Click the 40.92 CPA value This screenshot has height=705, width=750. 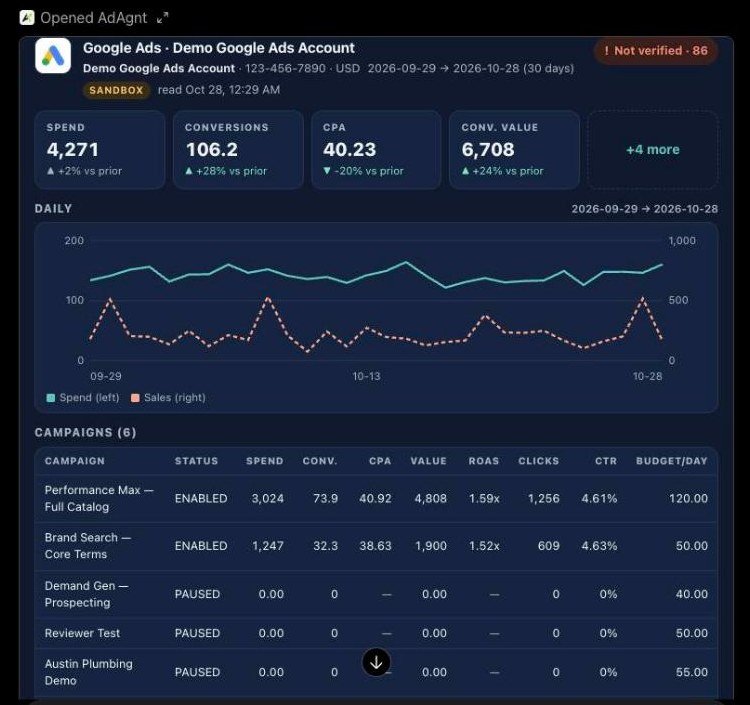tap(375, 498)
